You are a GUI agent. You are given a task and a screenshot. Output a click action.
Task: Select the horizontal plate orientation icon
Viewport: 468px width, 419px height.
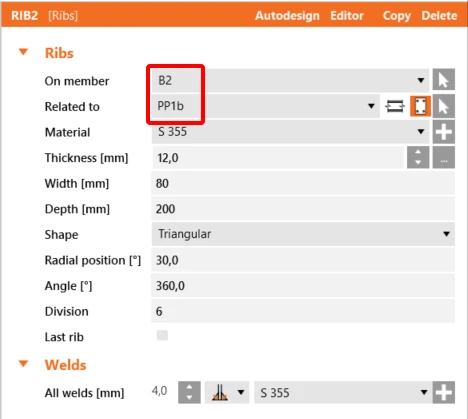(395, 106)
